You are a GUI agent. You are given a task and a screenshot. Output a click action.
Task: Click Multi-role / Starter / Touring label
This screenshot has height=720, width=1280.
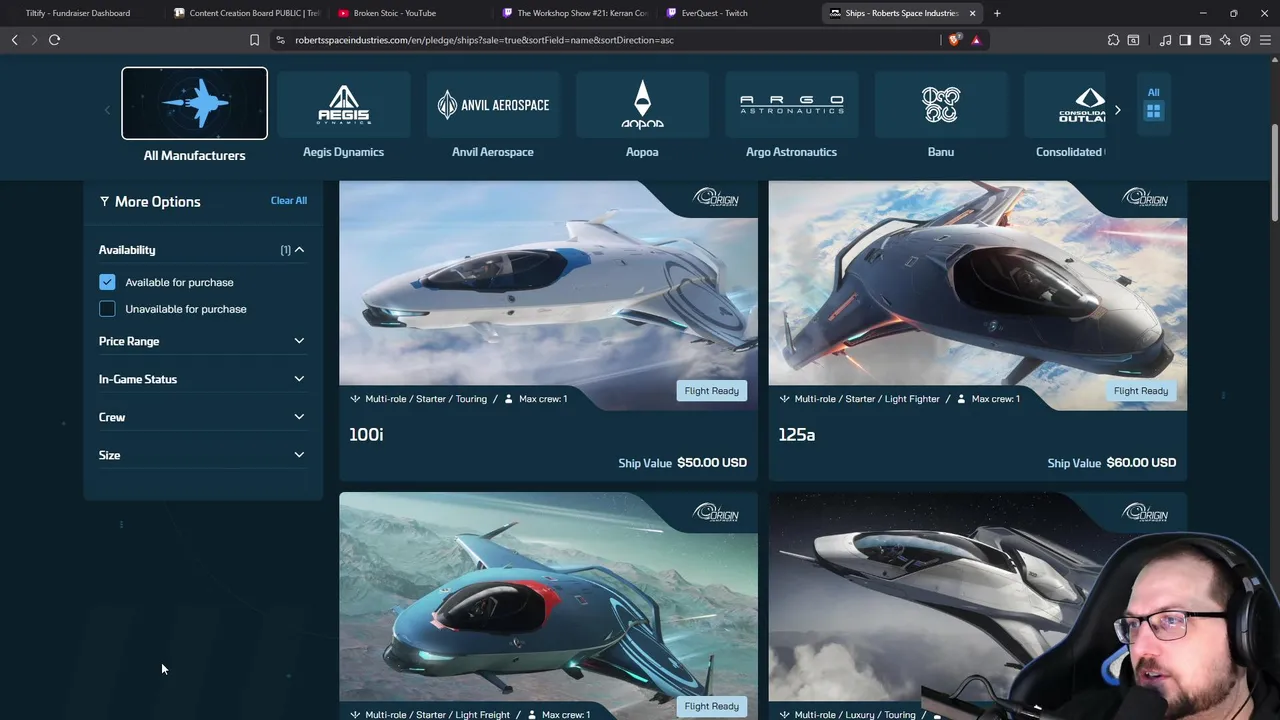click(426, 399)
